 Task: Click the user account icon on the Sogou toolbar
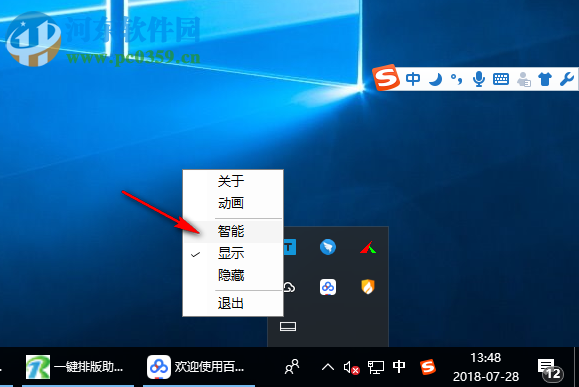pyautogui.click(x=524, y=79)
